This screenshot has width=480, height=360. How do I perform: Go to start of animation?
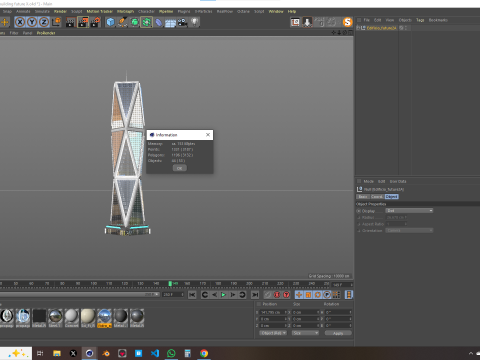point(192,295)
